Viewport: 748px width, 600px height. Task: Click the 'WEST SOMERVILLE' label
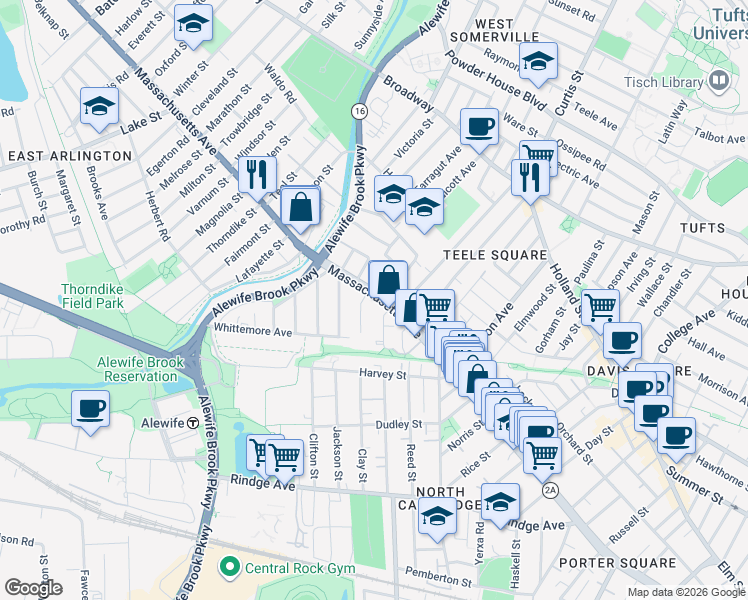495,31
